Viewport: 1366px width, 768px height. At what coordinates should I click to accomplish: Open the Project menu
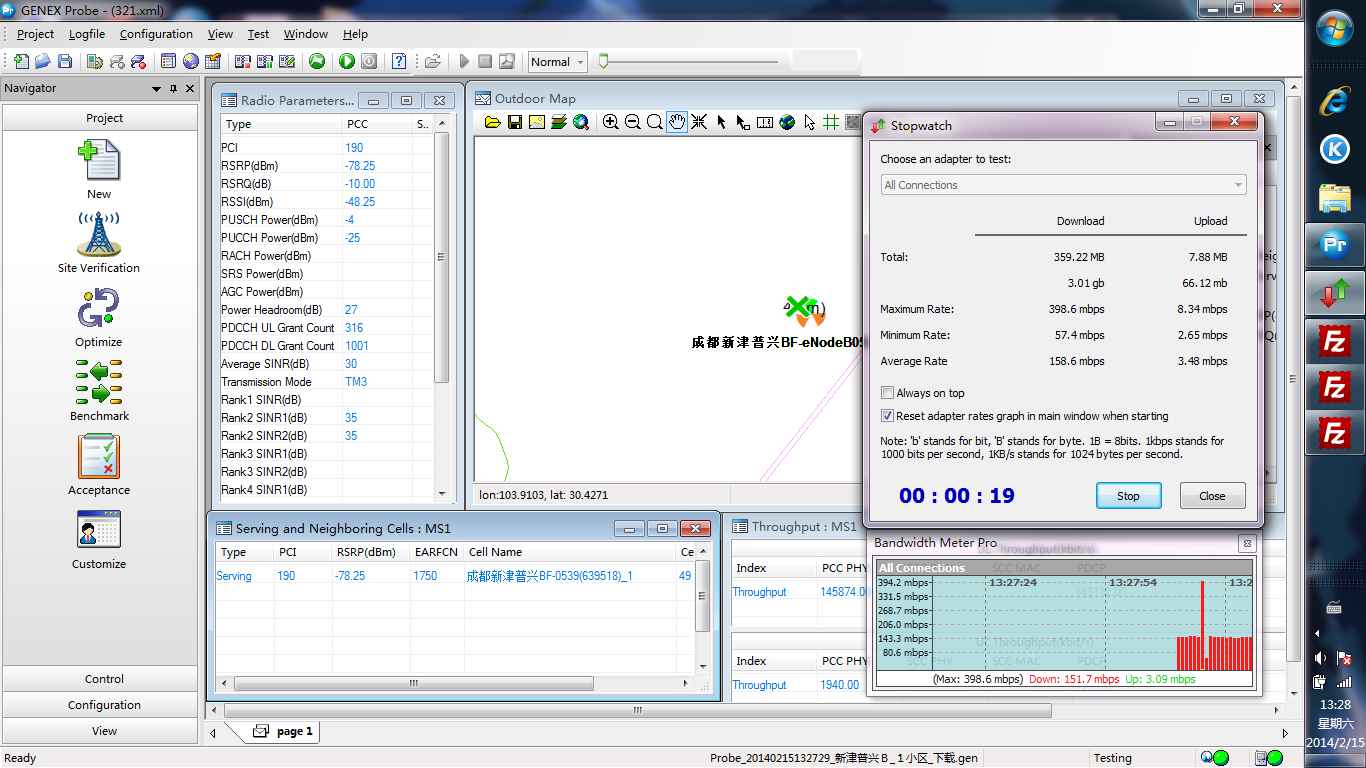[35, 34]
